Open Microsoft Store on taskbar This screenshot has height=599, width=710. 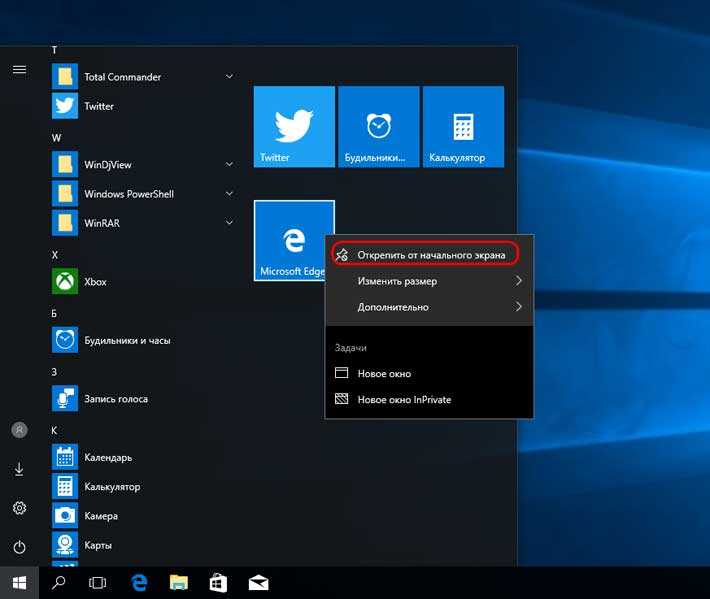point(218,583)
